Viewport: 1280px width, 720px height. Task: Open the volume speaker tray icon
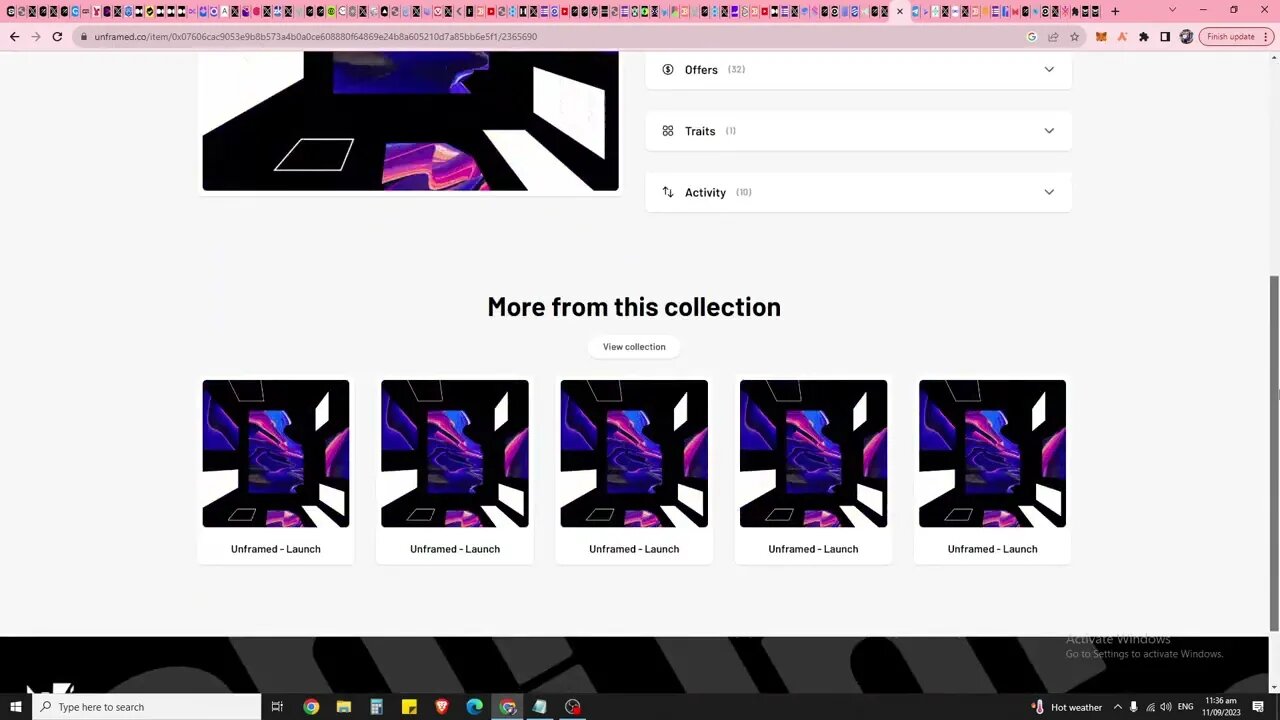pyautogui.click(x=1166, y=707)
